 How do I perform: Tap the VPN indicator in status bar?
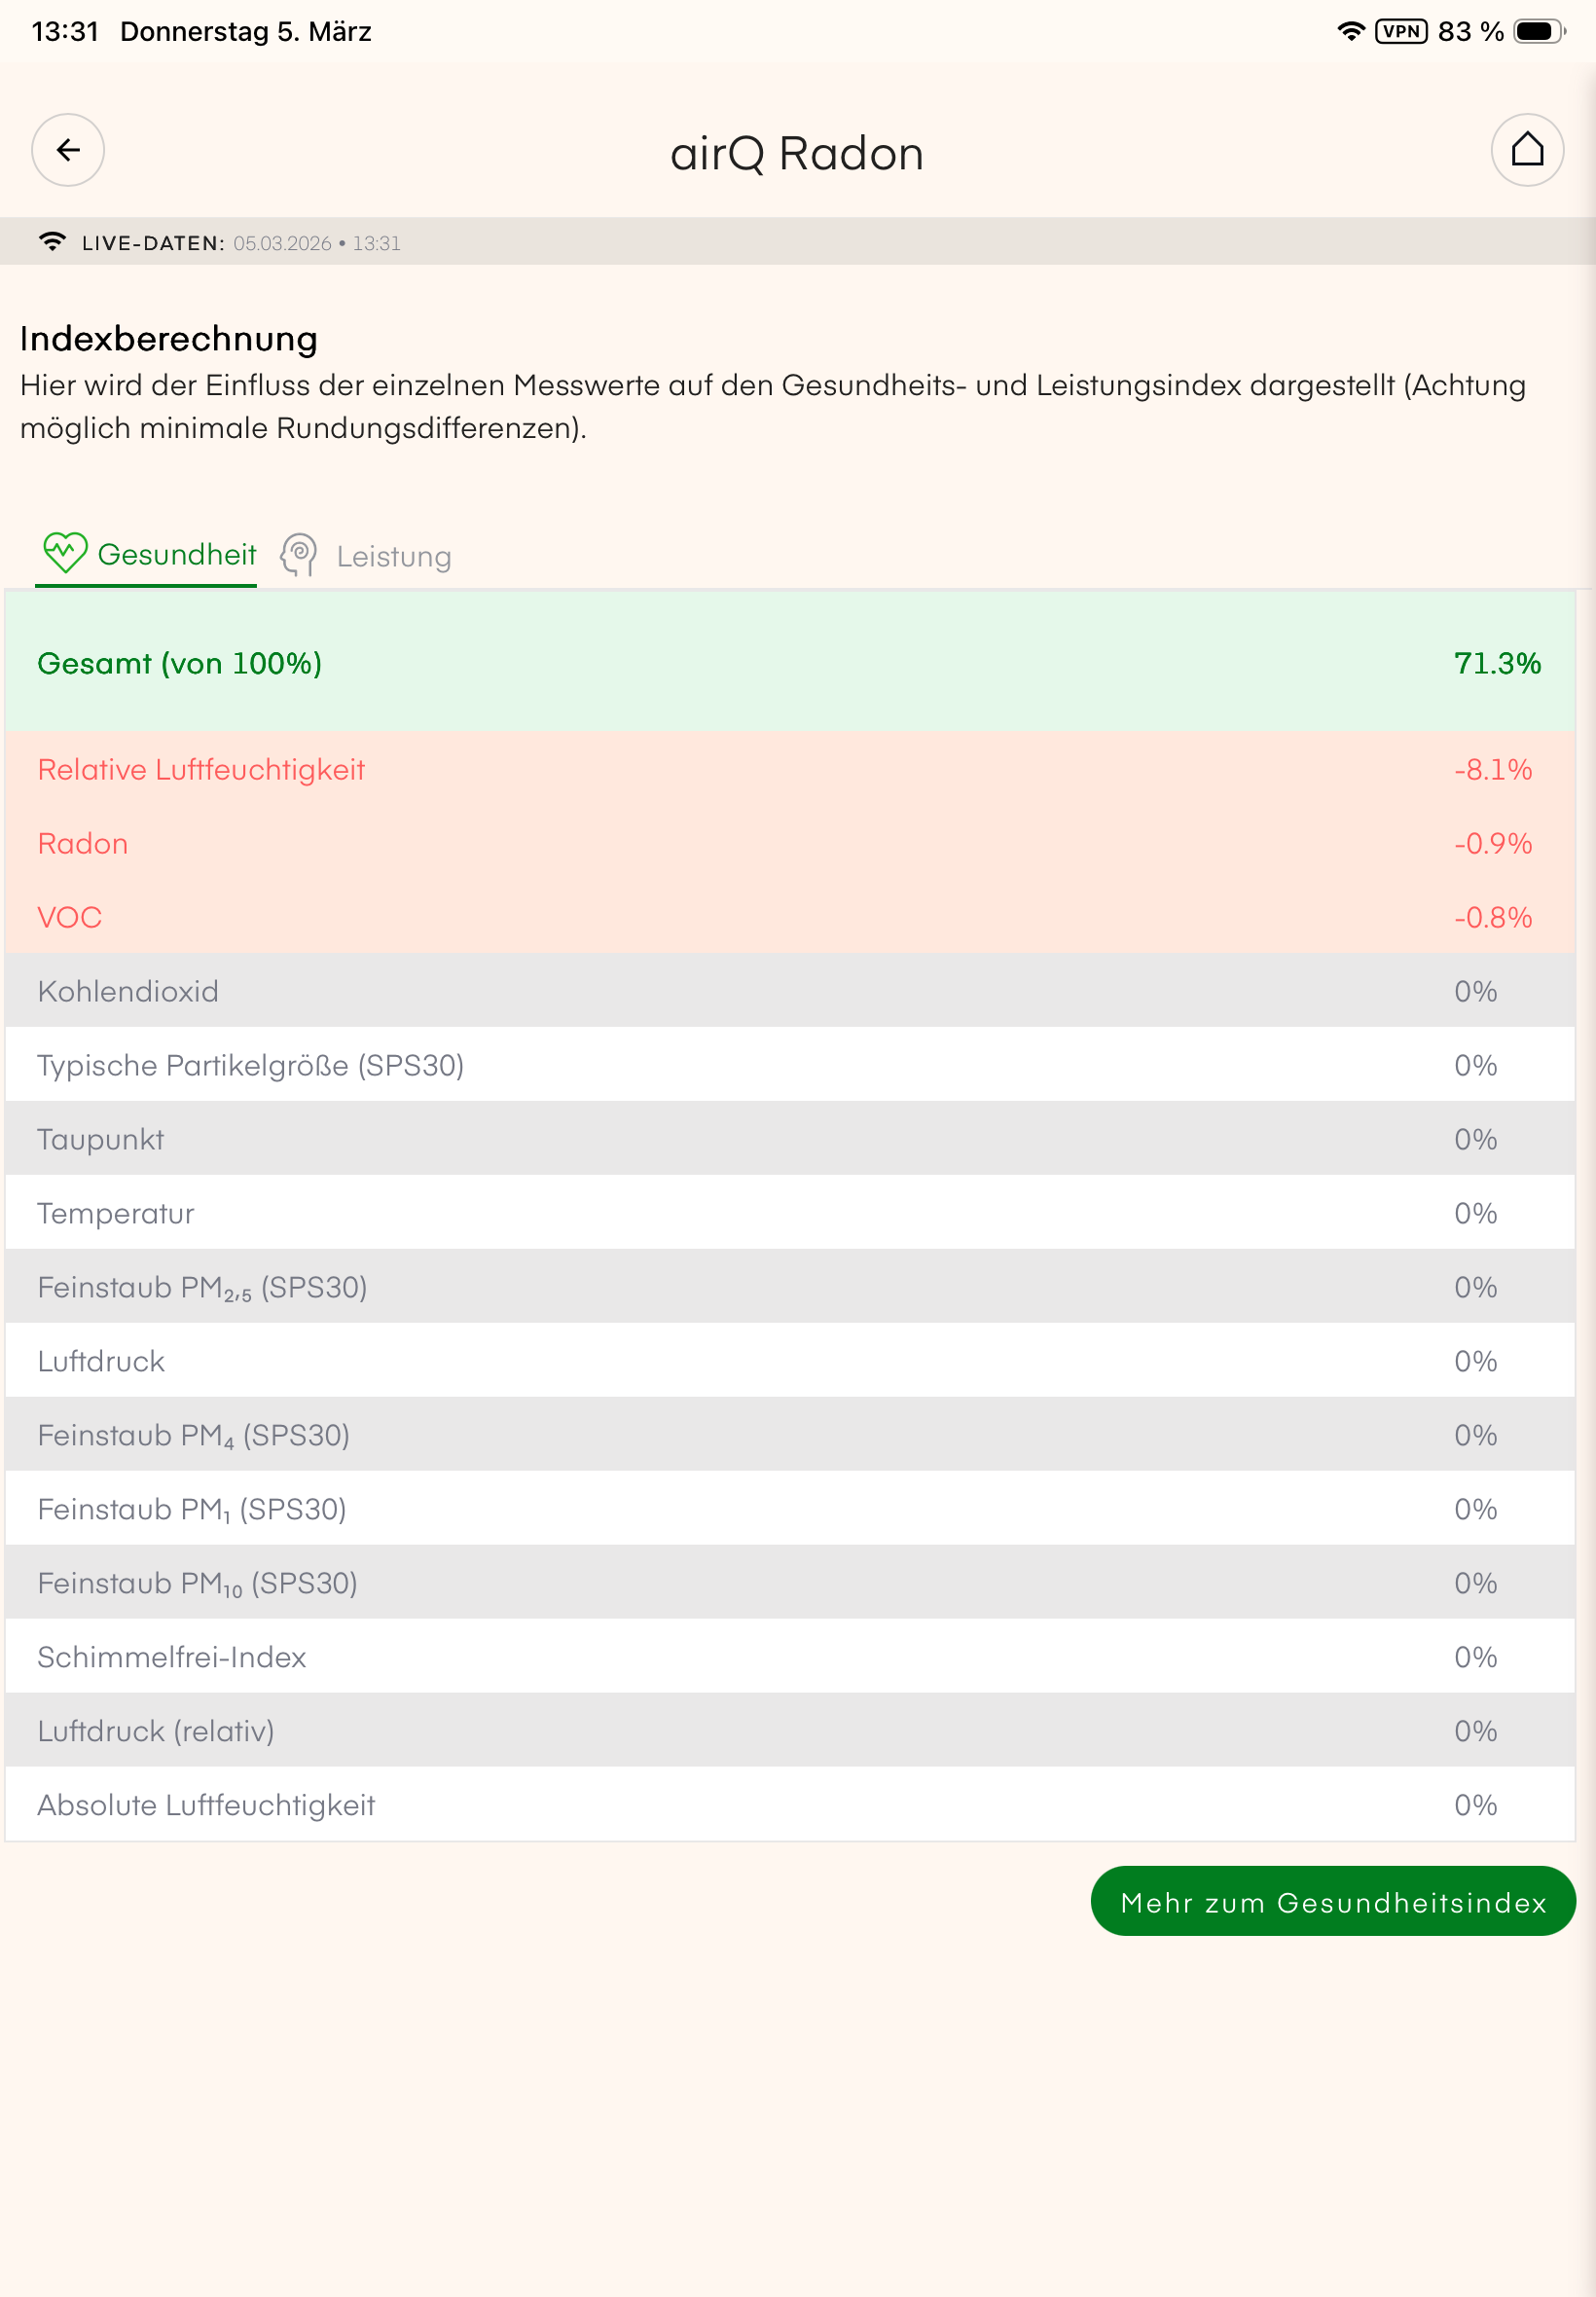point(1400,32)
